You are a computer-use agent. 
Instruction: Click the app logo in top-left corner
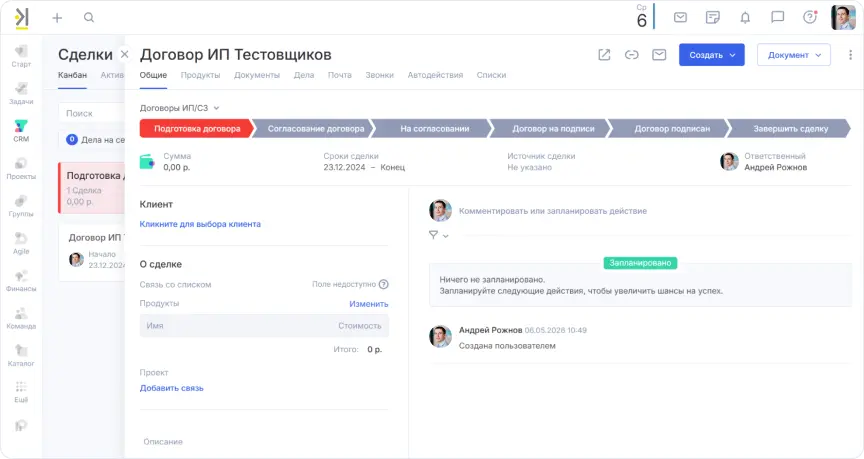(x=21, y=18)
